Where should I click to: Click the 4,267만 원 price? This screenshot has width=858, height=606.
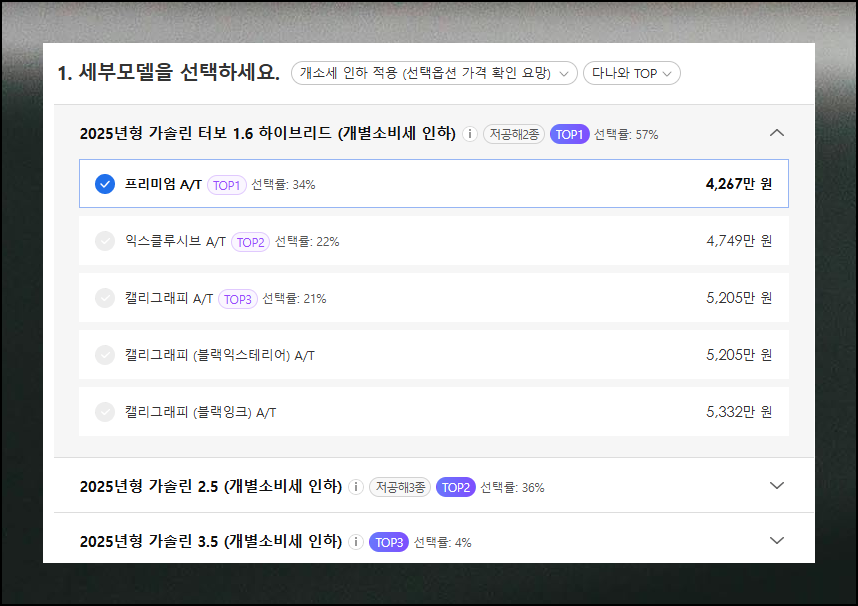[x=739, y=184]
